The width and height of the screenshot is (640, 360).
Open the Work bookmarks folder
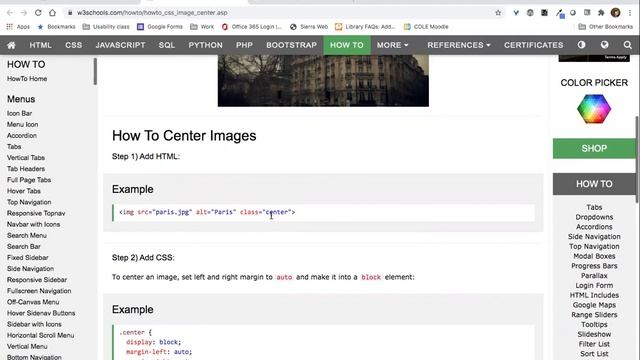pos(202,27)
